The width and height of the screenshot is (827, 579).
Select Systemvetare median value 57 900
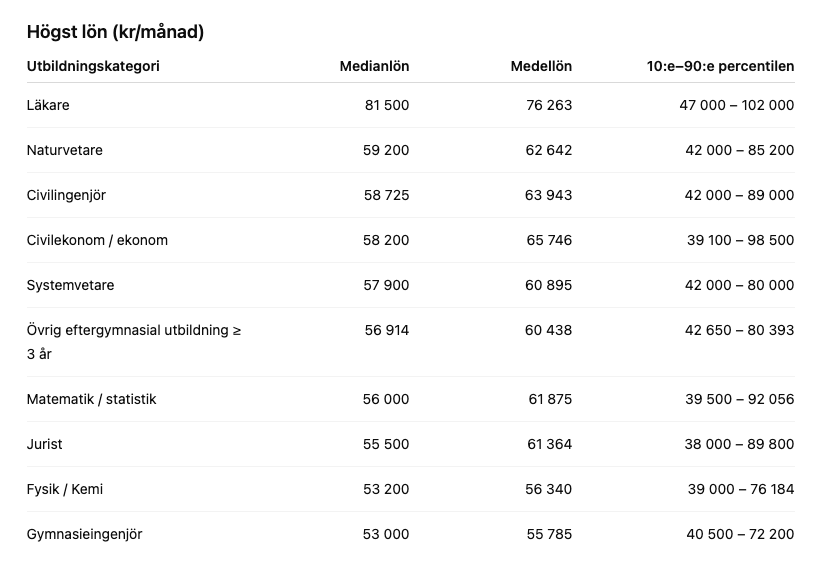(386, 285)
